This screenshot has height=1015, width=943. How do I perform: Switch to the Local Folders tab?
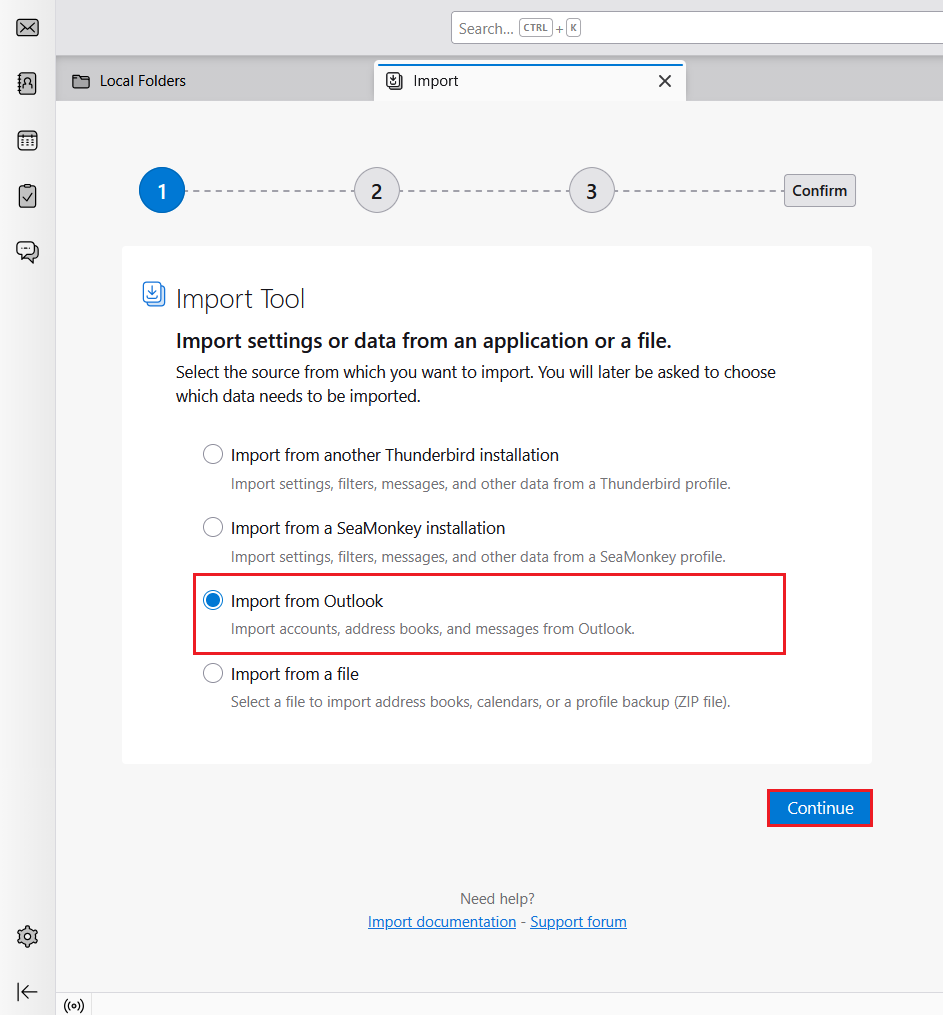[x=215, y=81]
